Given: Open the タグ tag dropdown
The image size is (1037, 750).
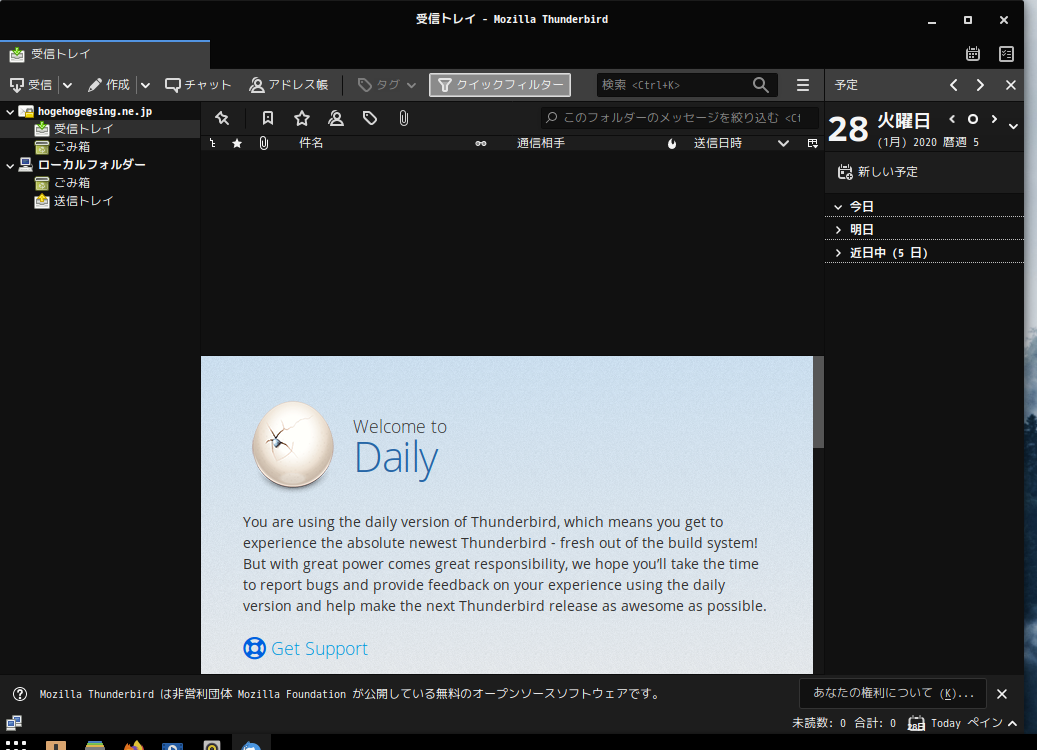Looking at the screenshot, I should tap(387, 85).
